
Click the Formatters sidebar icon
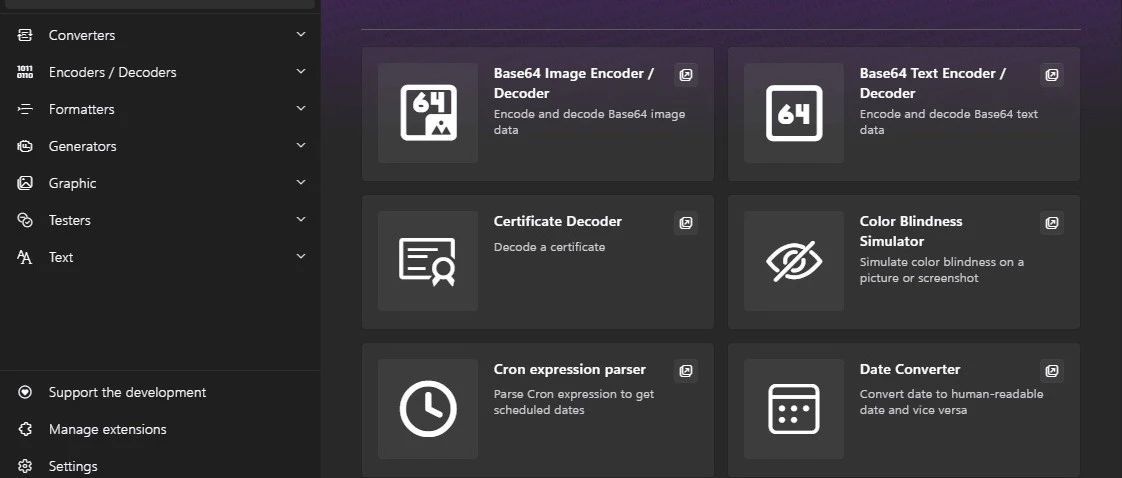[25, 109]
